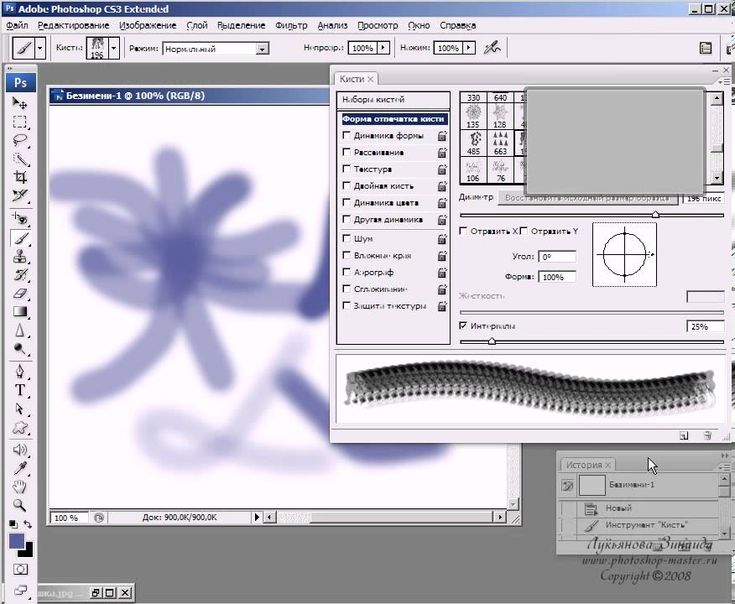Check the Отразить X box
This screenshot has width=735, height=604.
(x=463, y=231)
